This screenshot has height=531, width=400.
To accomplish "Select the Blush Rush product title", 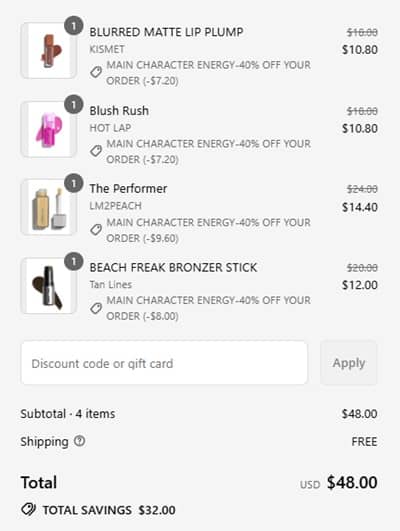I will [x=119, y=111].
